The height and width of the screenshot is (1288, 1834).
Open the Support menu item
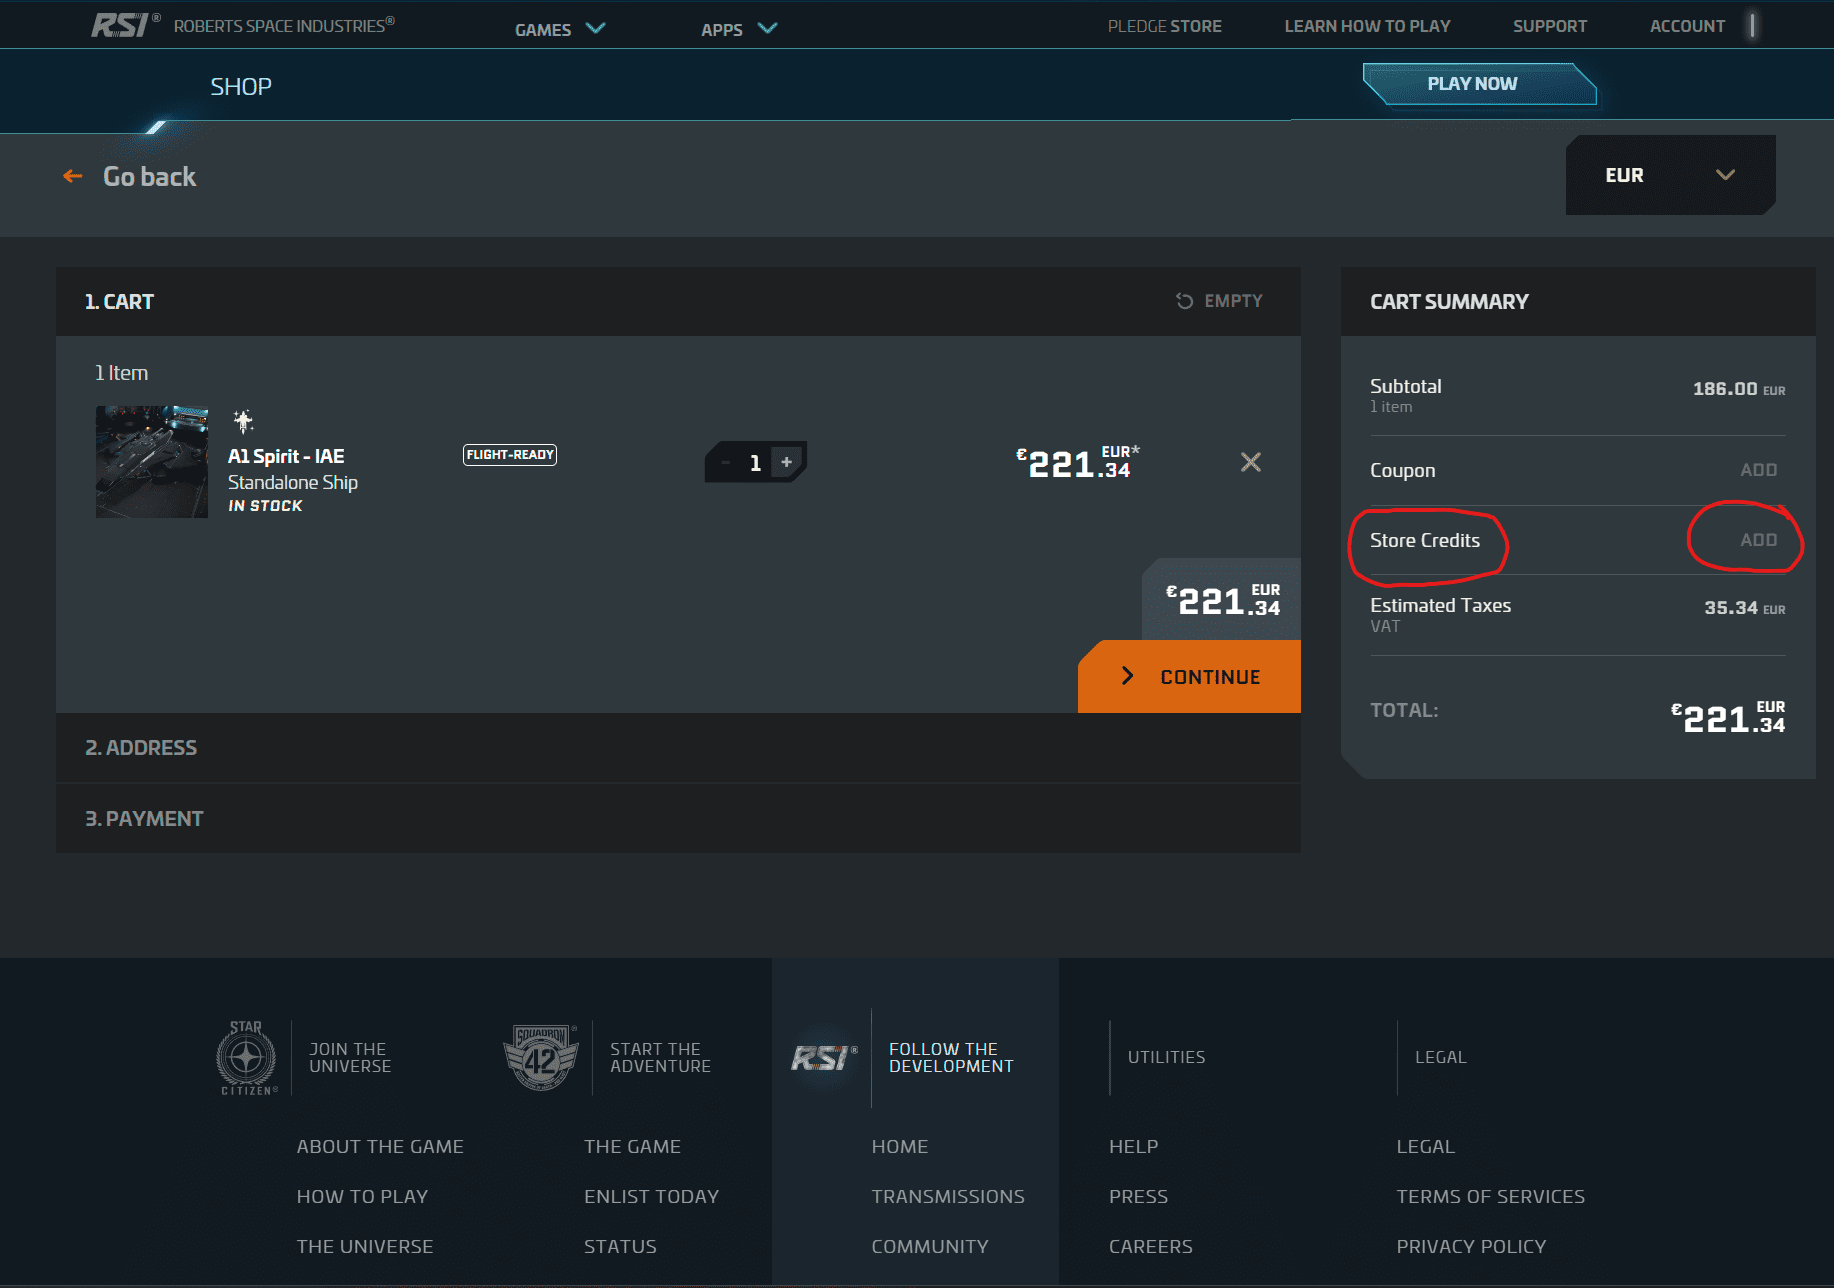click(x=1549, y=26)
